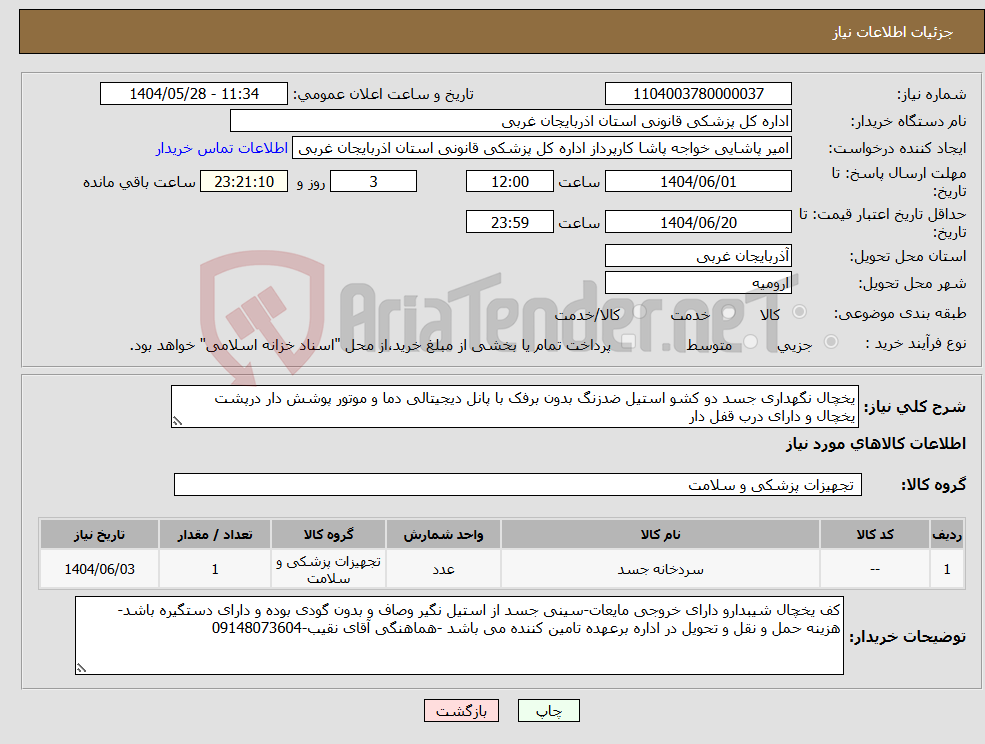Image resolution: width=985 pixels, height=744 pixels.
Task: Select the Islamic treasury payment radio
Action: (629, 342)
